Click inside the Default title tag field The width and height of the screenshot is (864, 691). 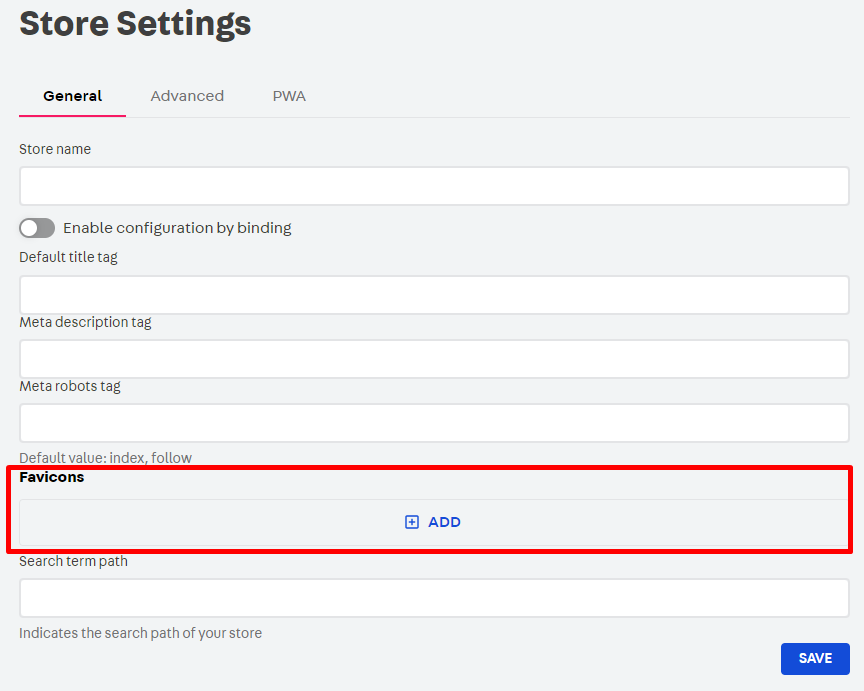pyautogui.click(x=434, y=295)
